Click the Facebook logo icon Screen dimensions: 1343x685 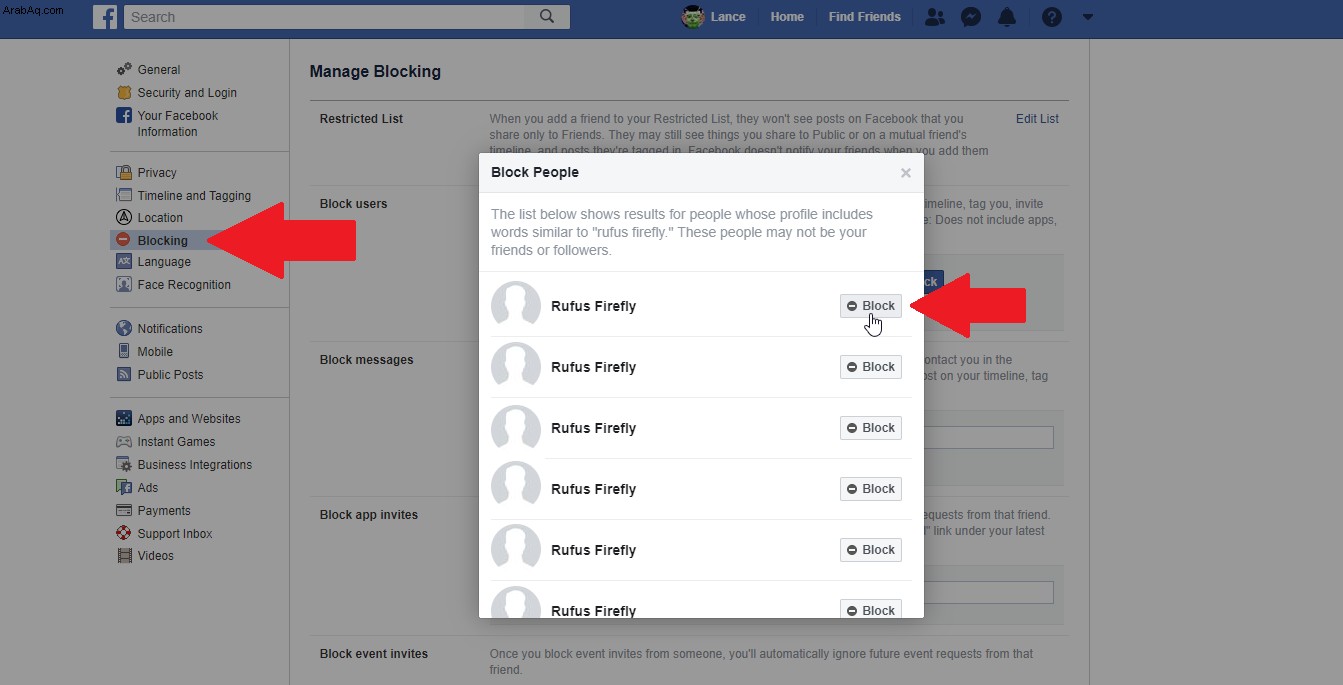point(105,17)
